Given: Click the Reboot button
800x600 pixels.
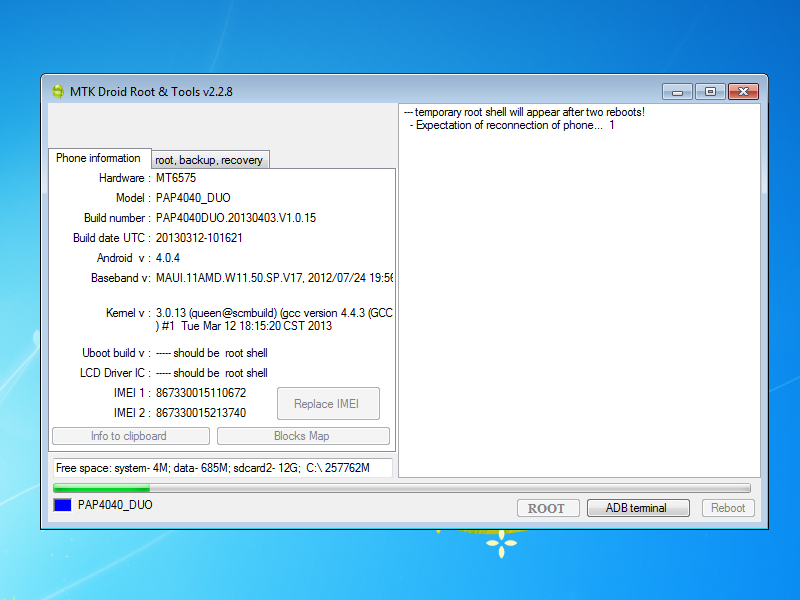Looking at the screenshot, I should click(727, 508).
